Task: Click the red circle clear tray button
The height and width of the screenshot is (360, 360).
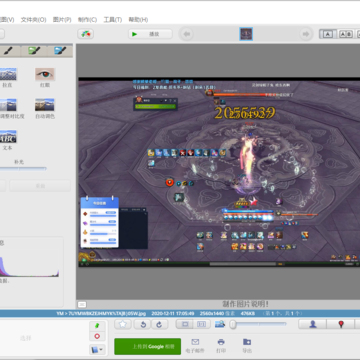Action: pos(97,336)
